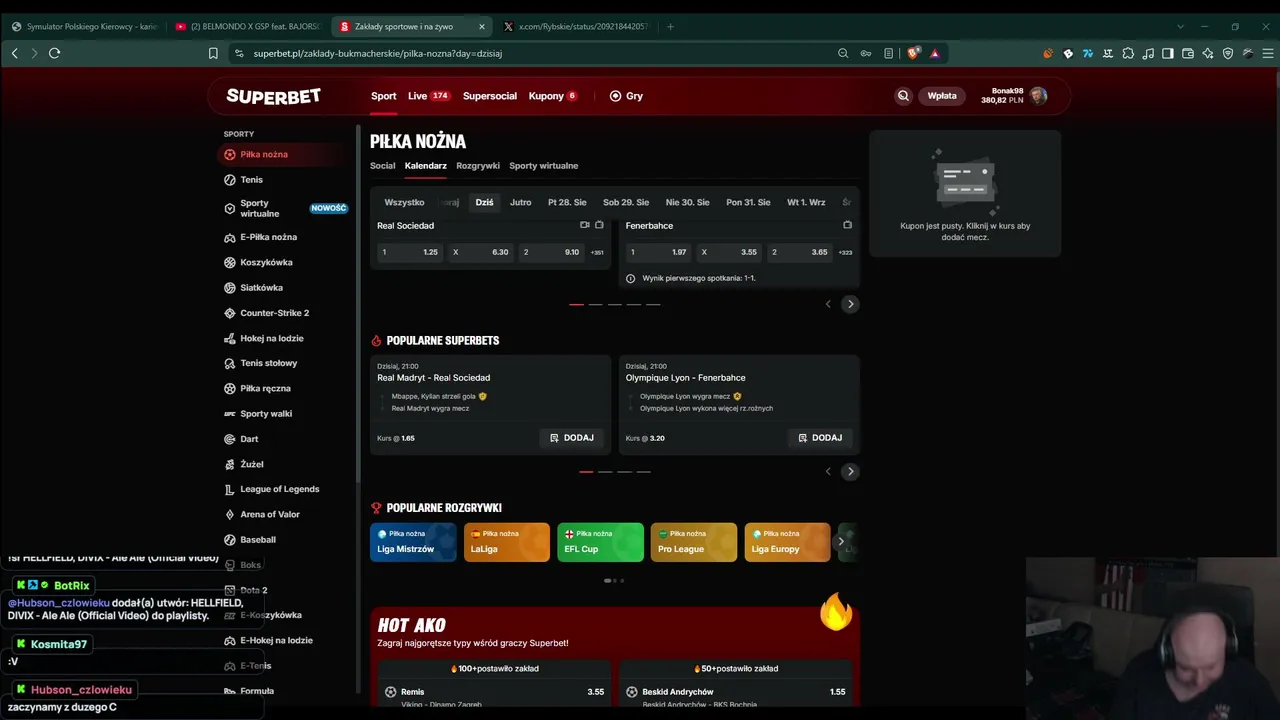
Task: Switch to the Rozgrywki sub-tab
Action: [478, 166]
